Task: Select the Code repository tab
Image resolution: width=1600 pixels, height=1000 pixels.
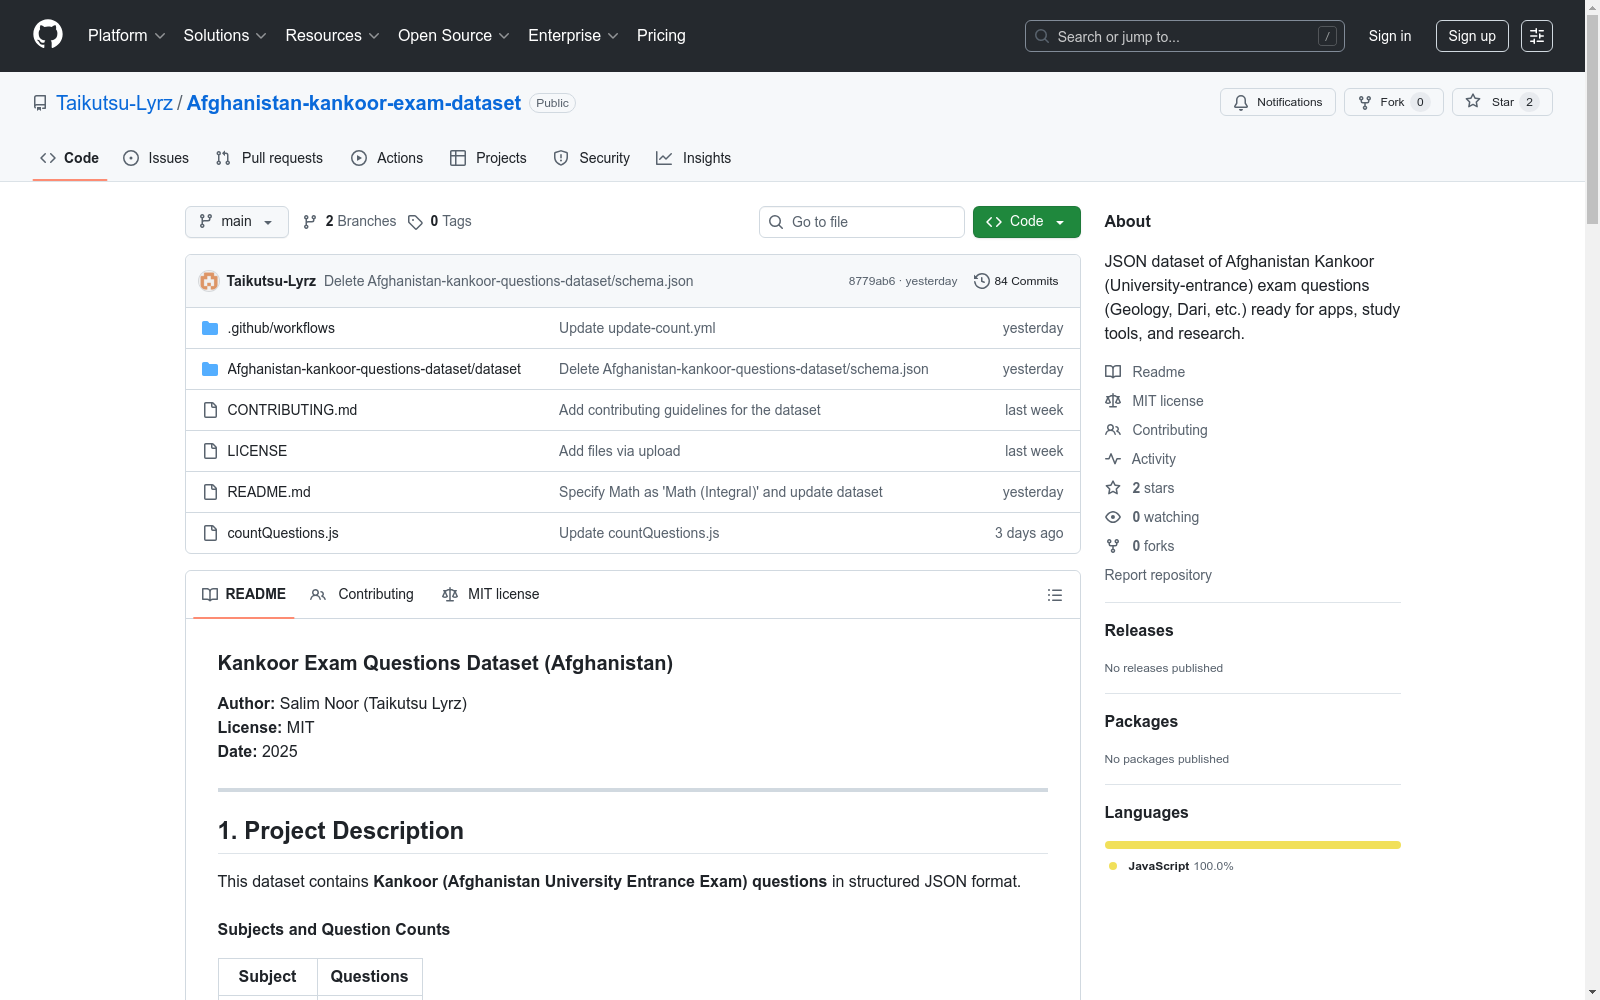Action: [x=70, y=158]
